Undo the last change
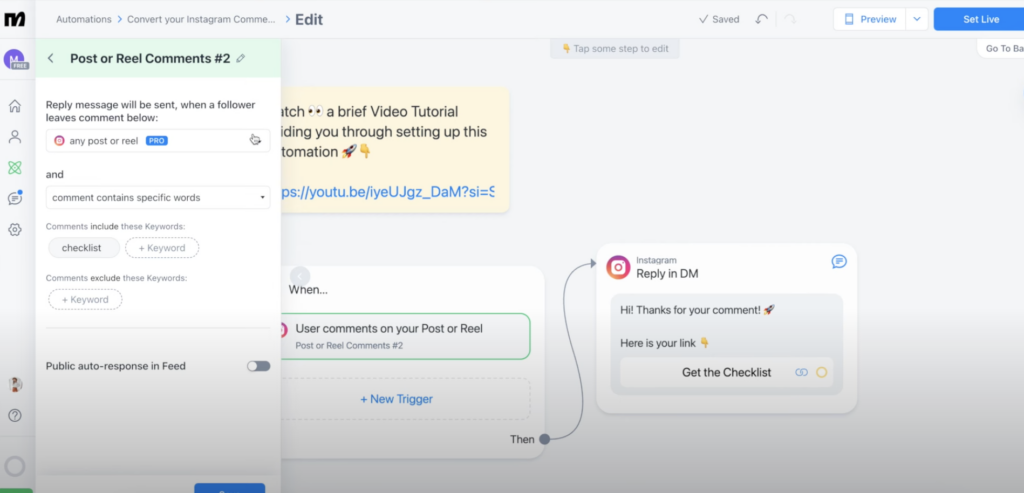 [x=761, y=19]
